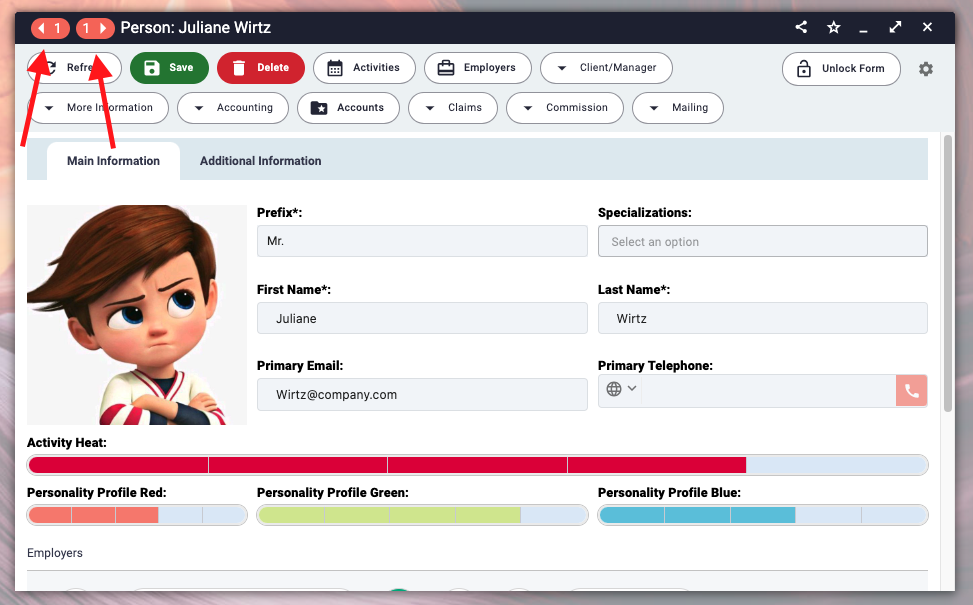The image size is (973, 605).
Task: Go to previous record with left arrow pill
Action: click(x=50, y=28)
